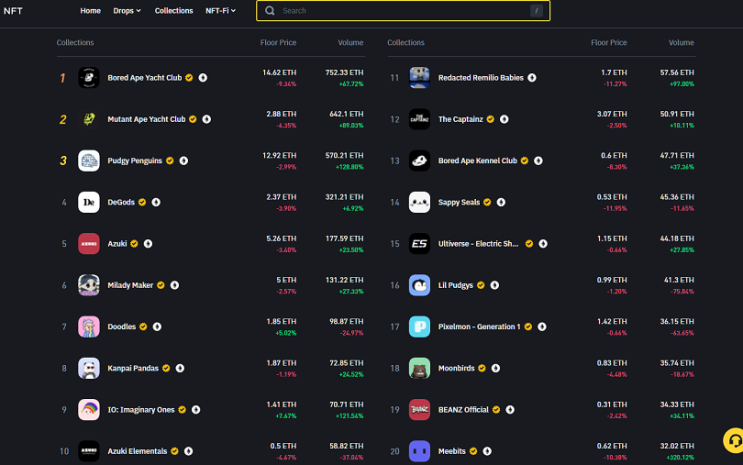743x465 pixels.
Task: Click the 752.33 ETH volume value
Action: 344,73
